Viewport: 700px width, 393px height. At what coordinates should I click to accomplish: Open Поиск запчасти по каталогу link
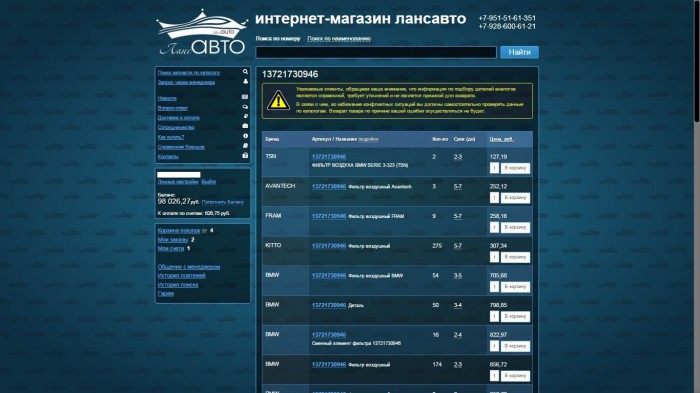(x=188, y=72)
